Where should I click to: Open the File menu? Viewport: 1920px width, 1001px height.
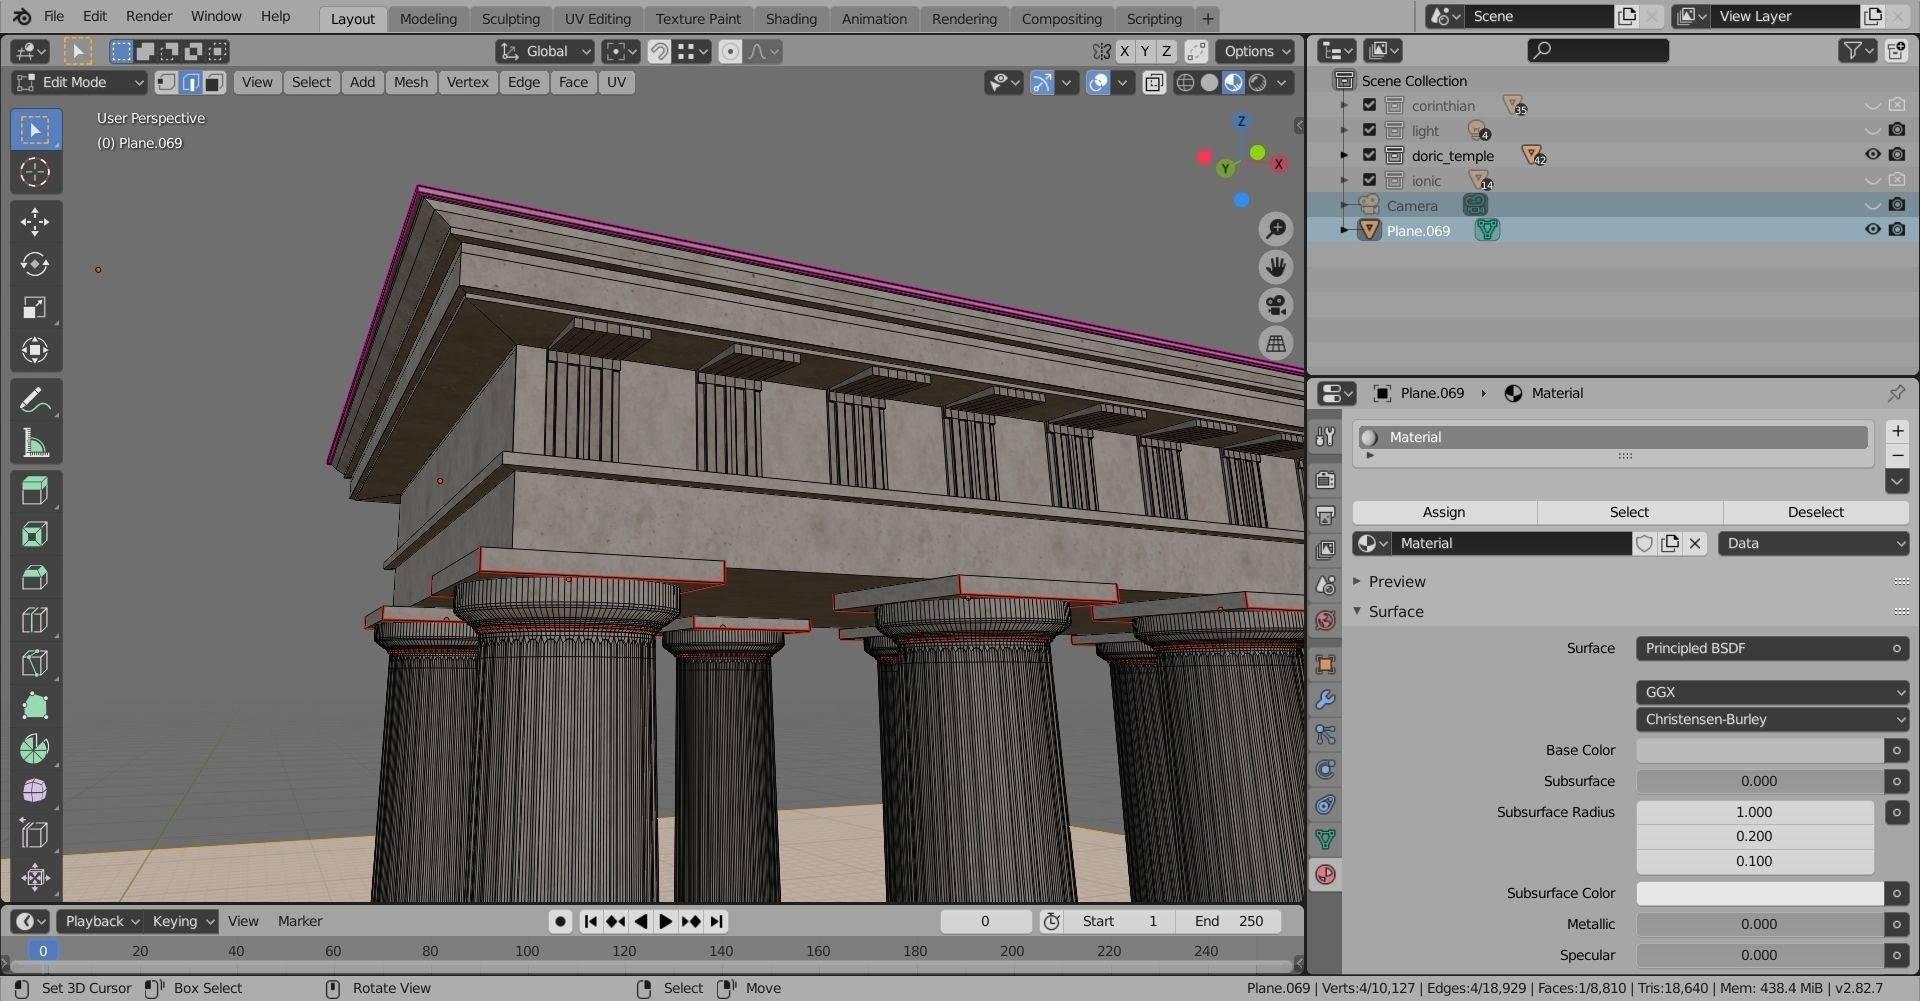tap(54, 16)
